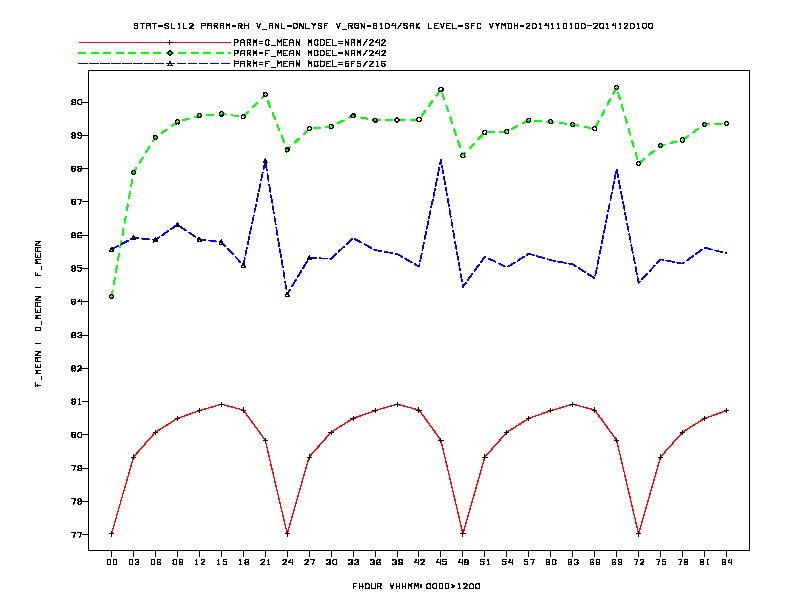Click y-axis tick label 89
This screenshot has height=612, width=792.
[76, 136]
